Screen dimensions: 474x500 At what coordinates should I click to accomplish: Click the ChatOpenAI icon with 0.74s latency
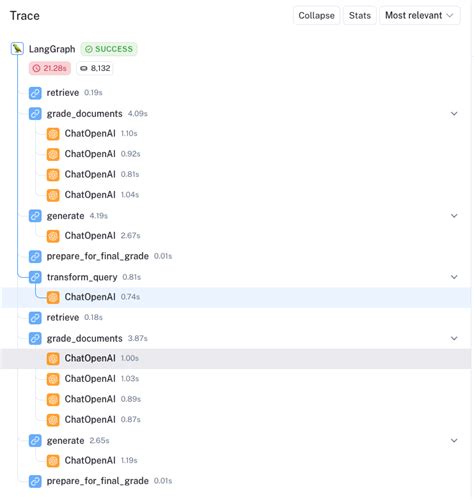click(53, 297)
